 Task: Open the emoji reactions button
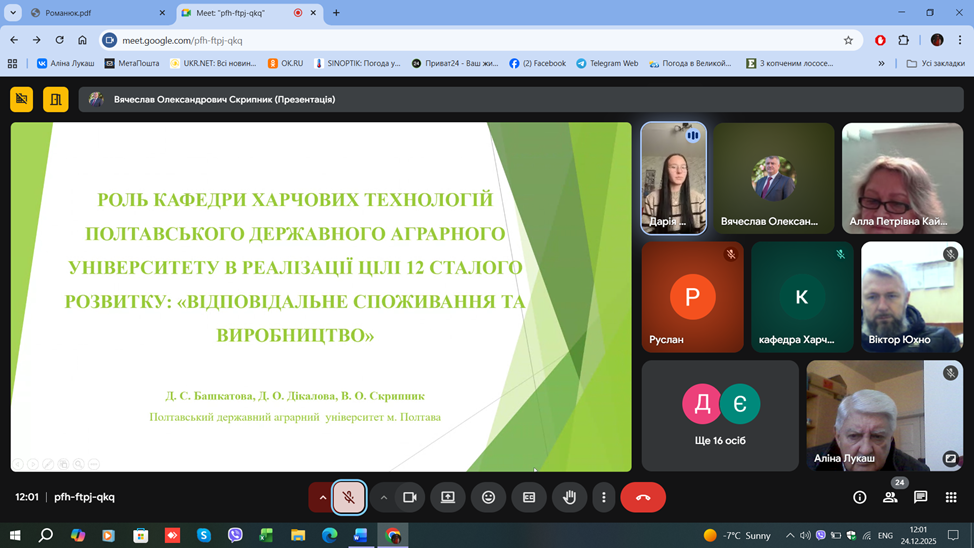(488, 497)
